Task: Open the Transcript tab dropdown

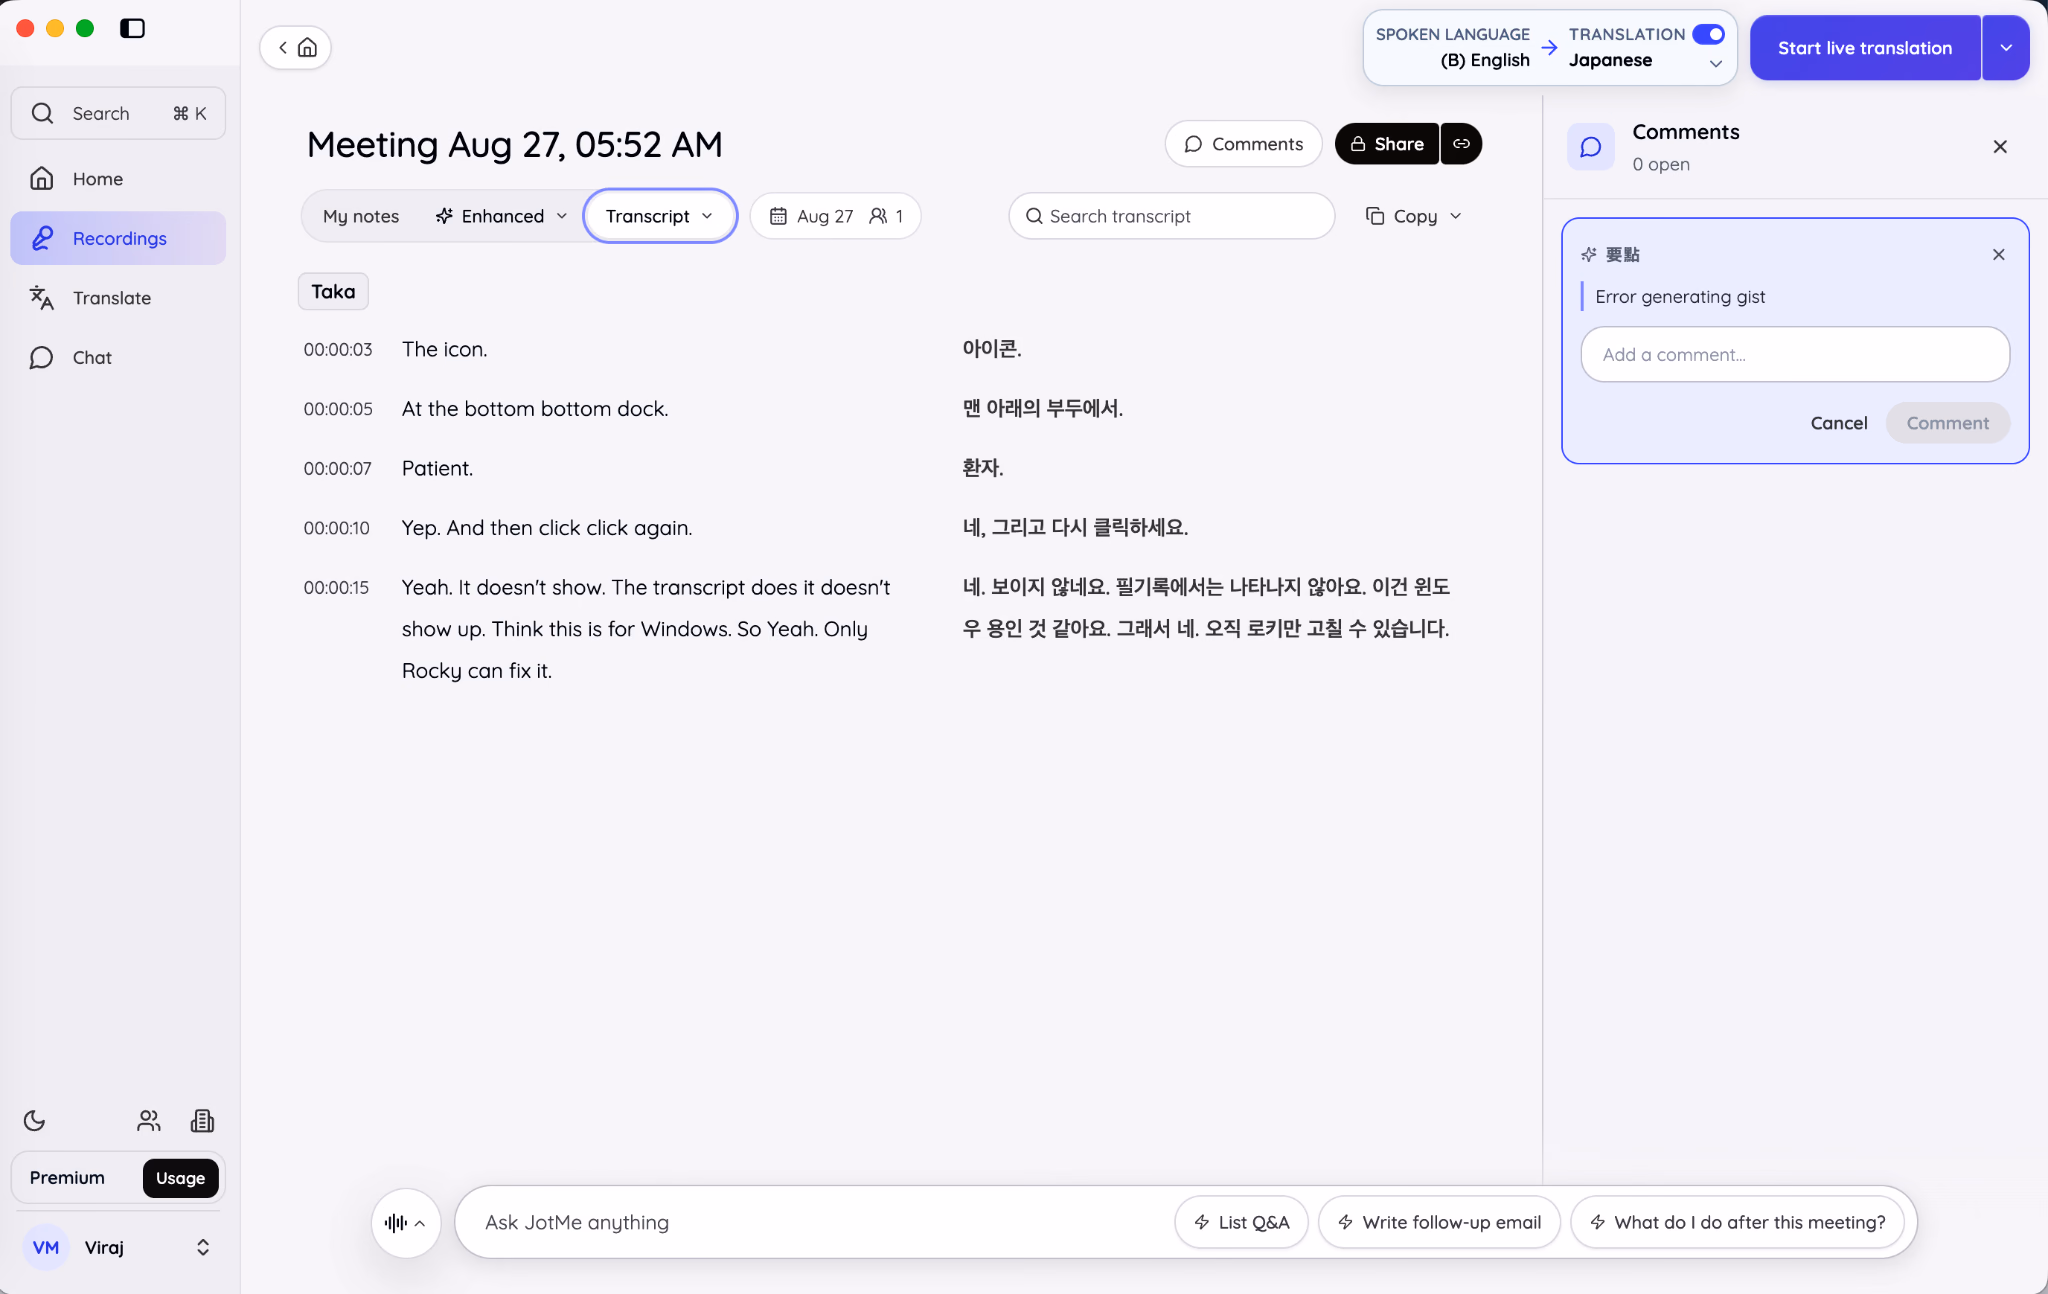Action: (x=660, y=216)
